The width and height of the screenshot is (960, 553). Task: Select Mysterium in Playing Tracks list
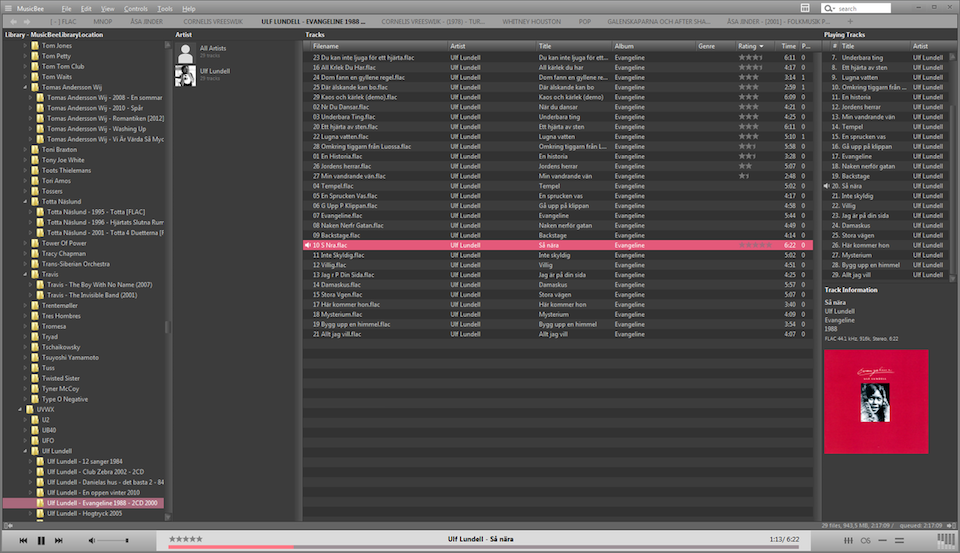(x=856, y=255)
